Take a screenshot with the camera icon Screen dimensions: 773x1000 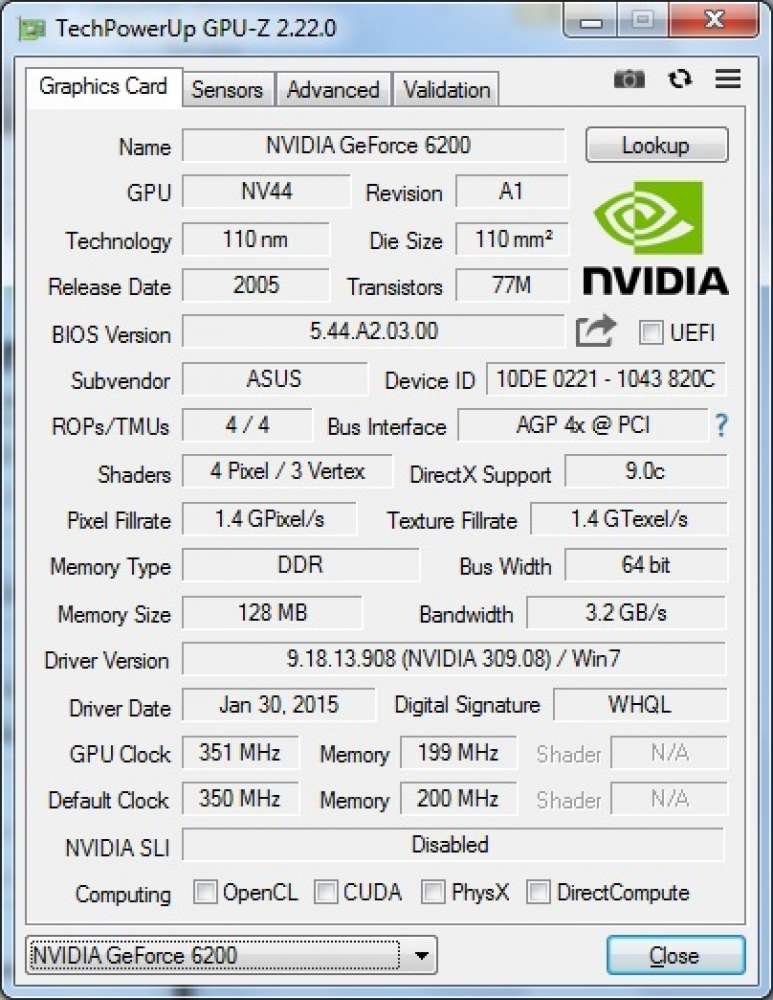tap(629, 79)
